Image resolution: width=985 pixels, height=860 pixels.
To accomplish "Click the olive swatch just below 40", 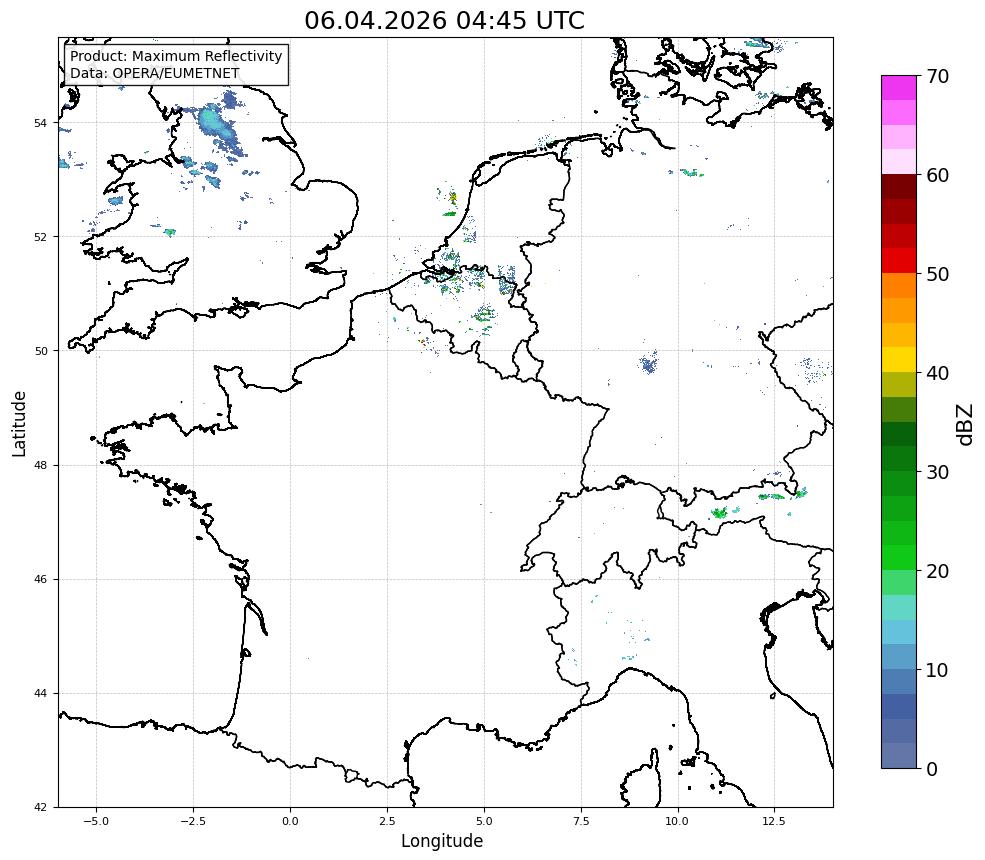I will (x=899, y=384).
